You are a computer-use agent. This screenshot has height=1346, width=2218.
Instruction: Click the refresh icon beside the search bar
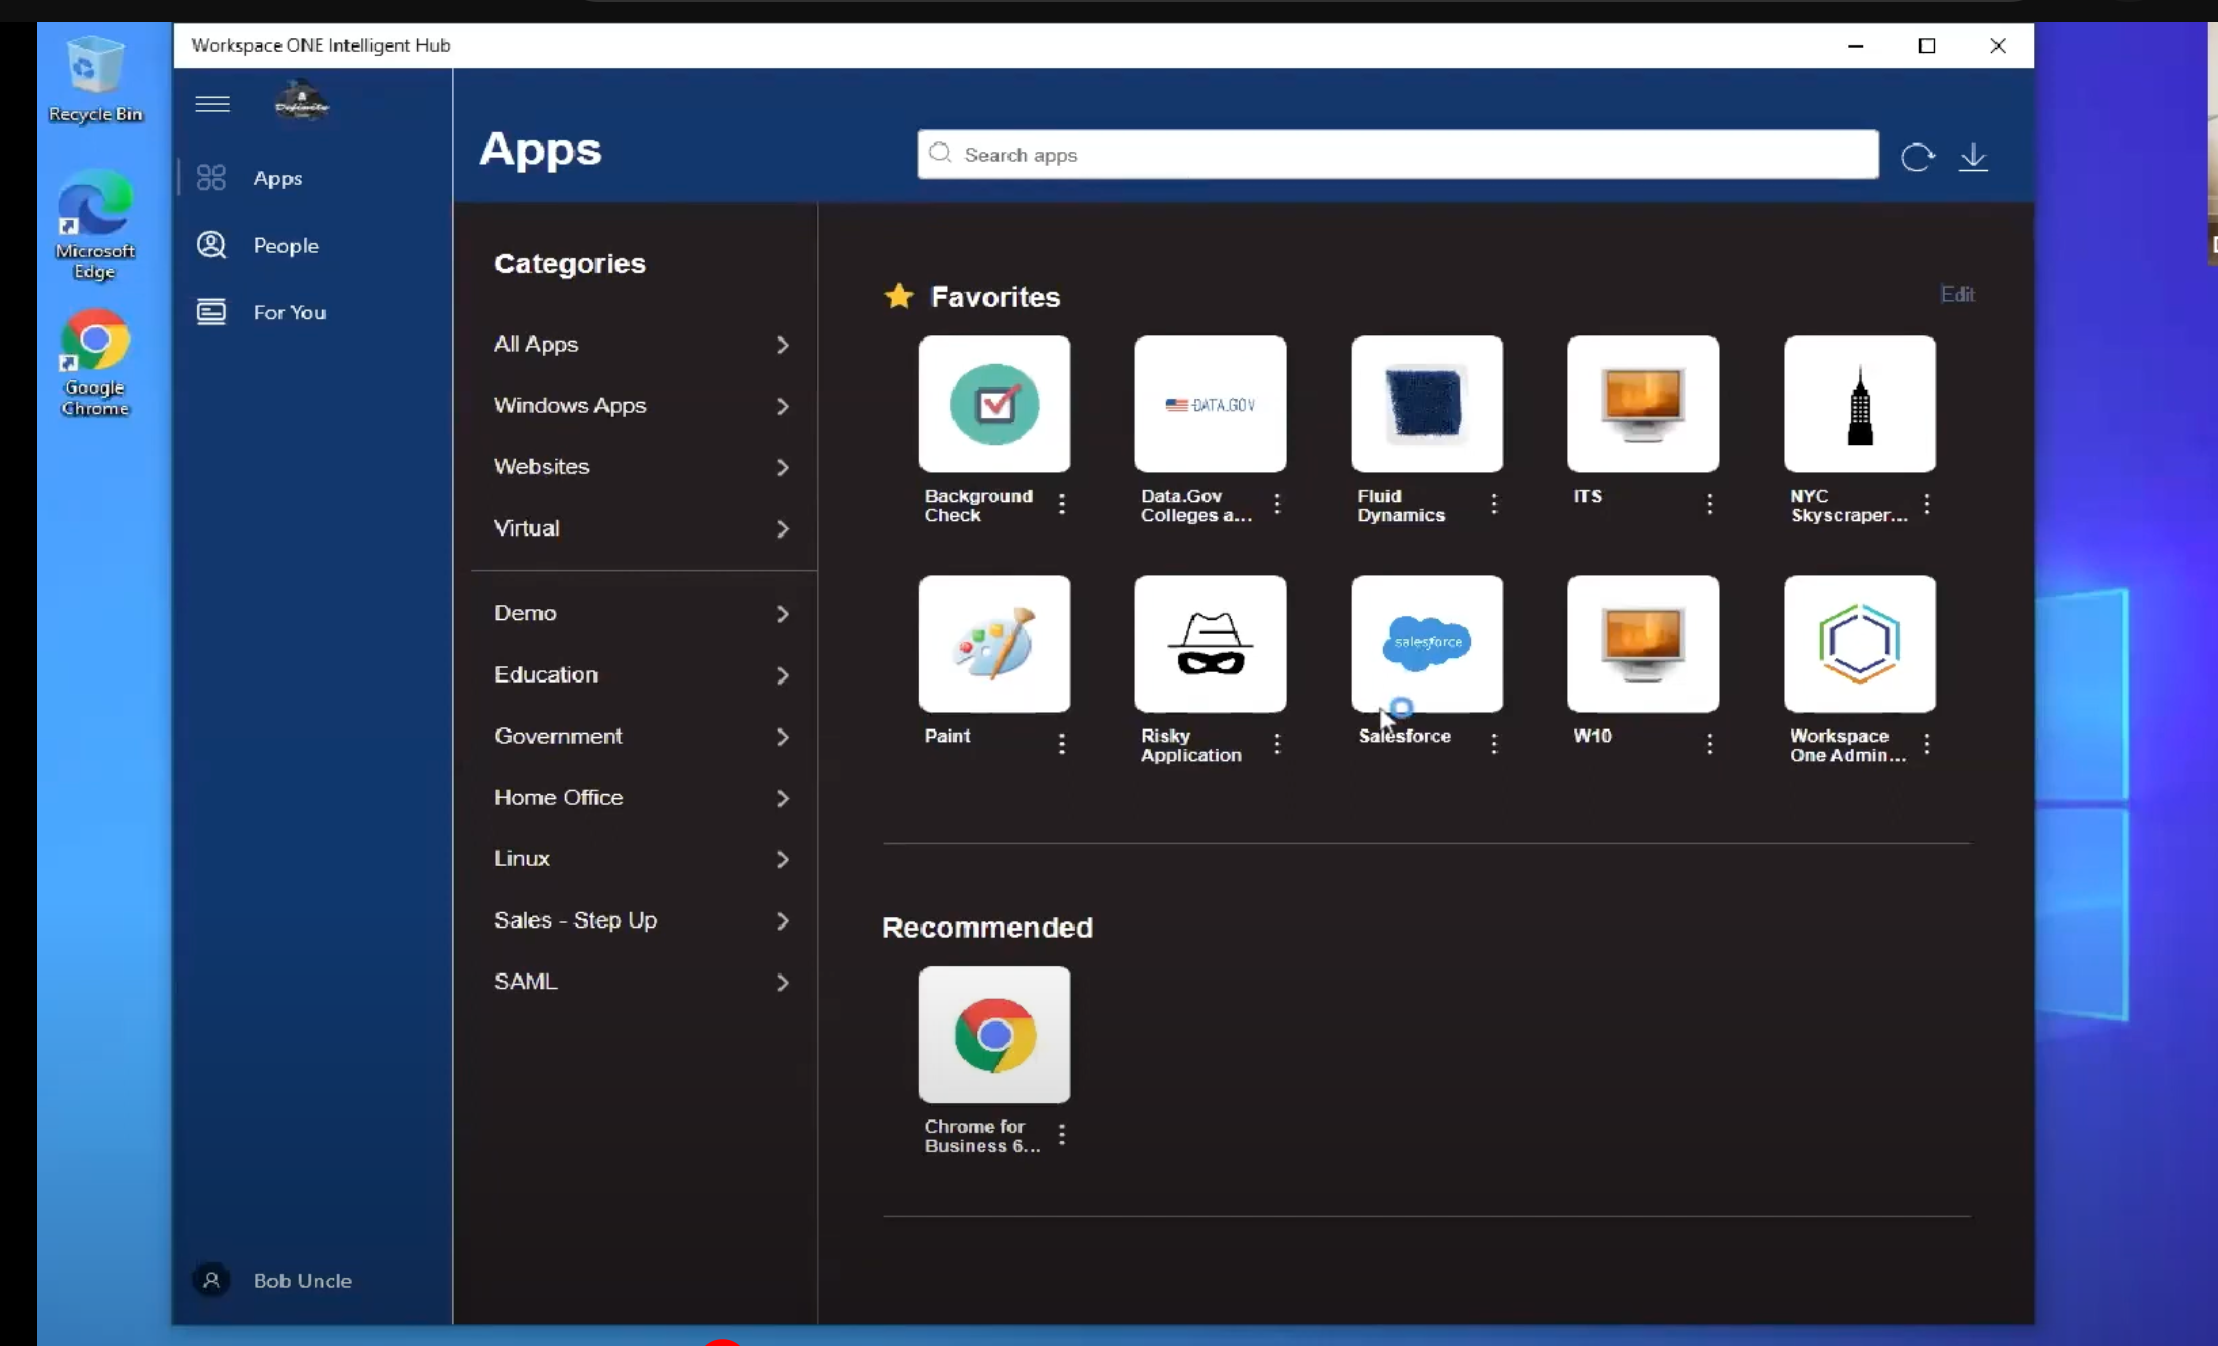[1917, 156]
